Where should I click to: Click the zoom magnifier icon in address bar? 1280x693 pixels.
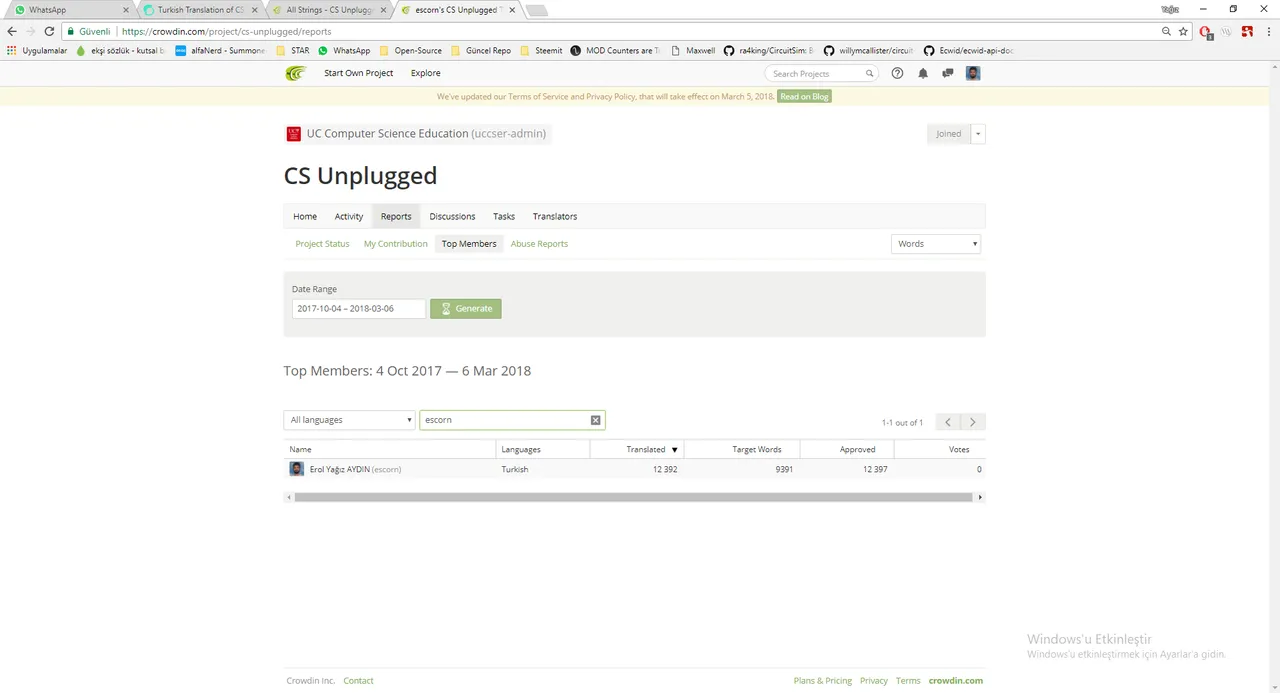click(x=1166, y=31)
